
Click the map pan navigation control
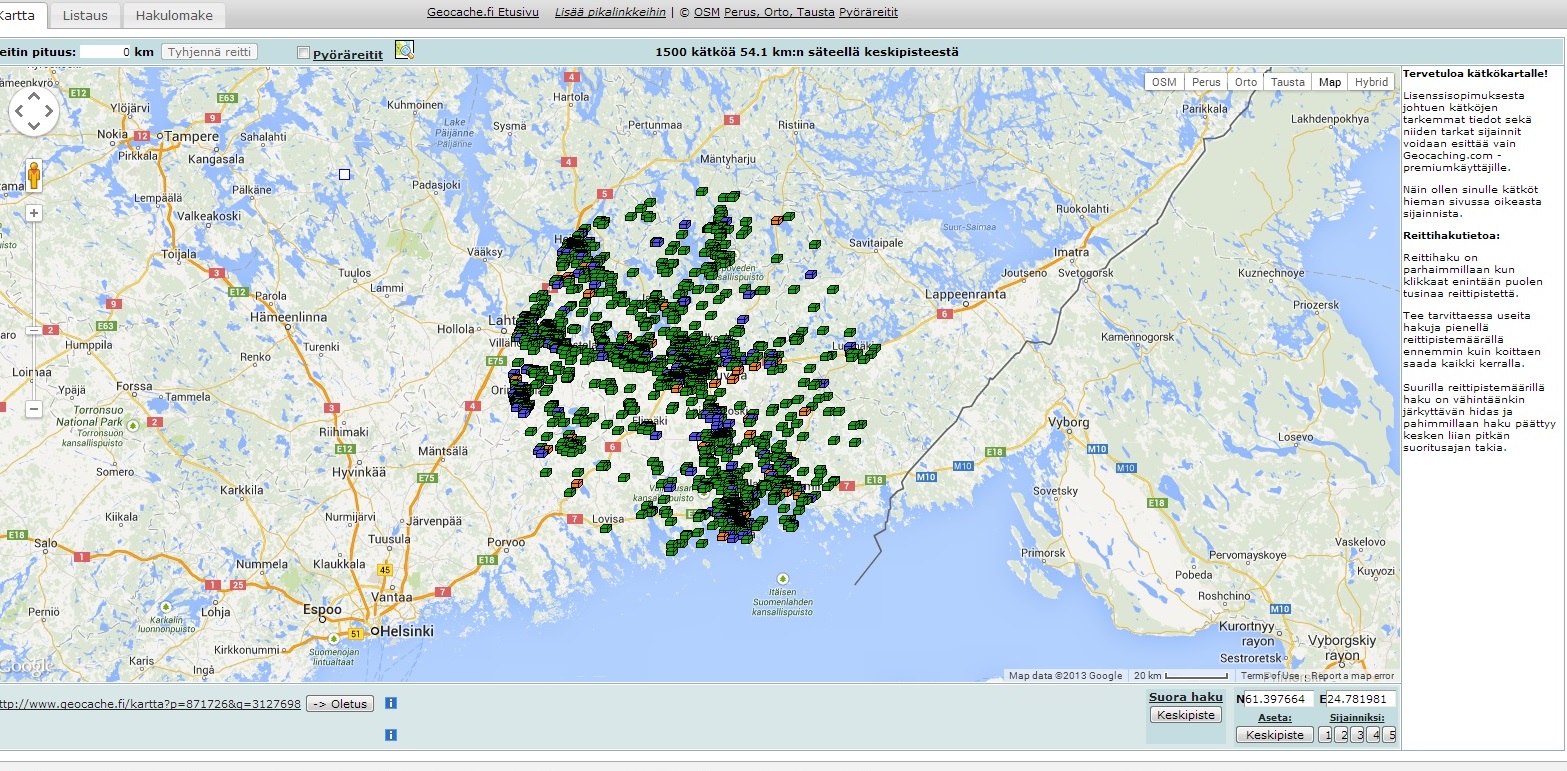point(34,111)
